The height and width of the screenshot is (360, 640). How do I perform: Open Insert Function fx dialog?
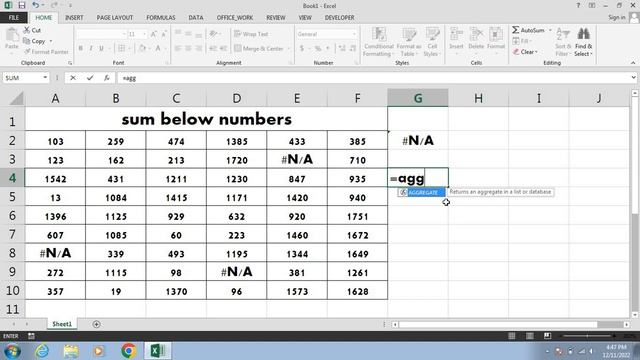[107, 78]
